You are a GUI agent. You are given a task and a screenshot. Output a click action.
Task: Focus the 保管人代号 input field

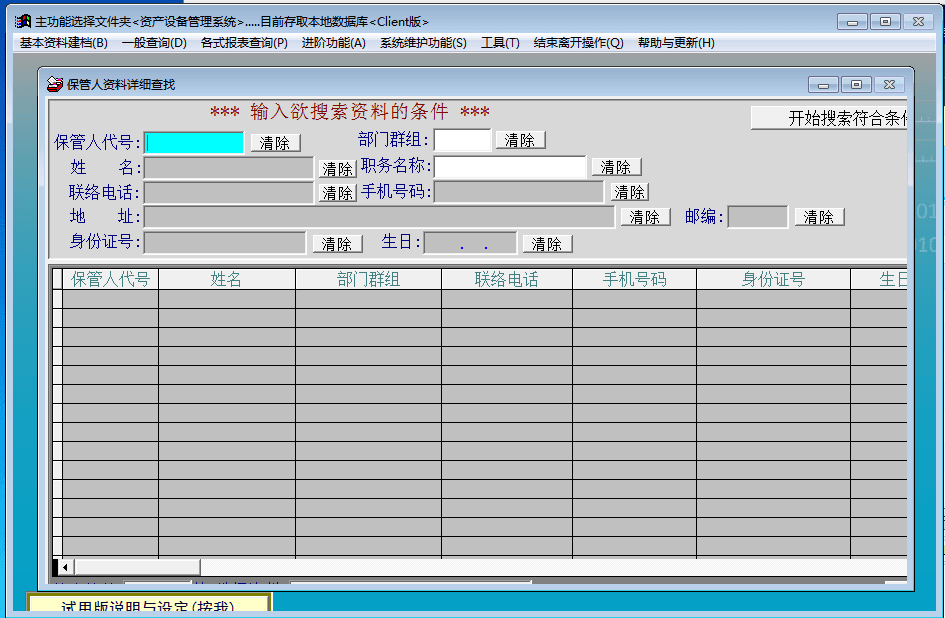tap(194, 142)
